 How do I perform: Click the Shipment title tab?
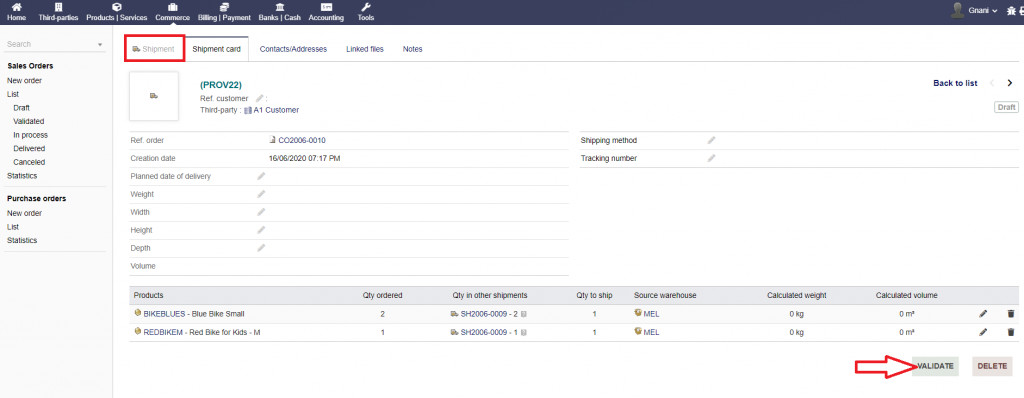(x=153, y=49)
